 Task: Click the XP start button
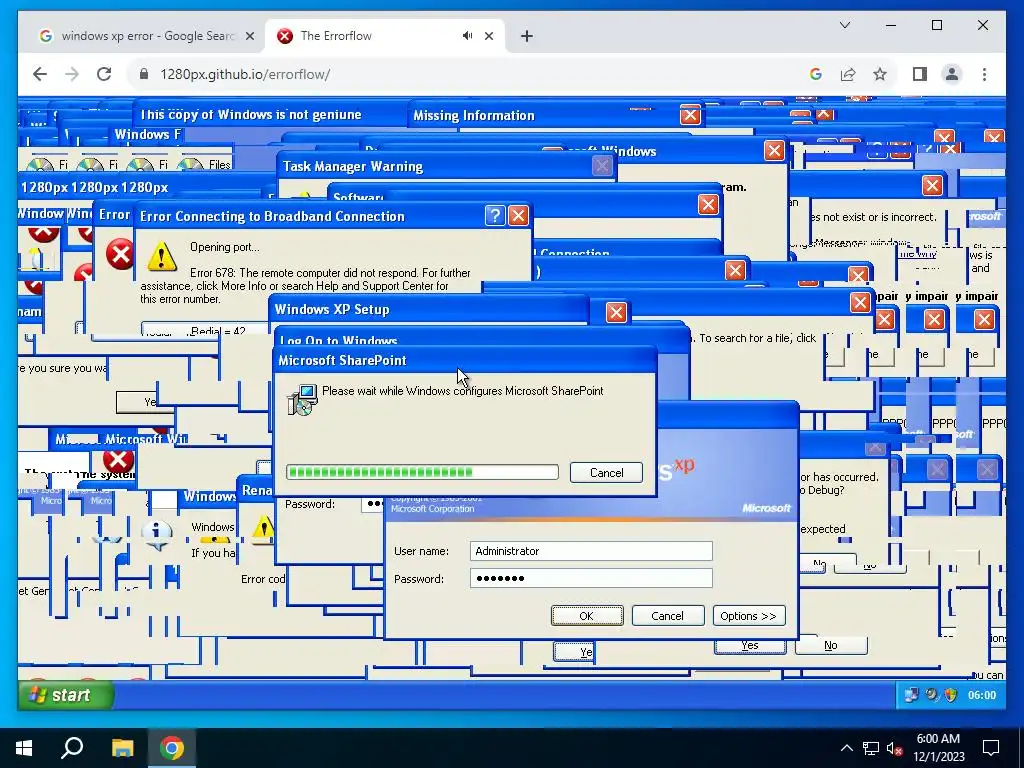[x=66, y=695]
